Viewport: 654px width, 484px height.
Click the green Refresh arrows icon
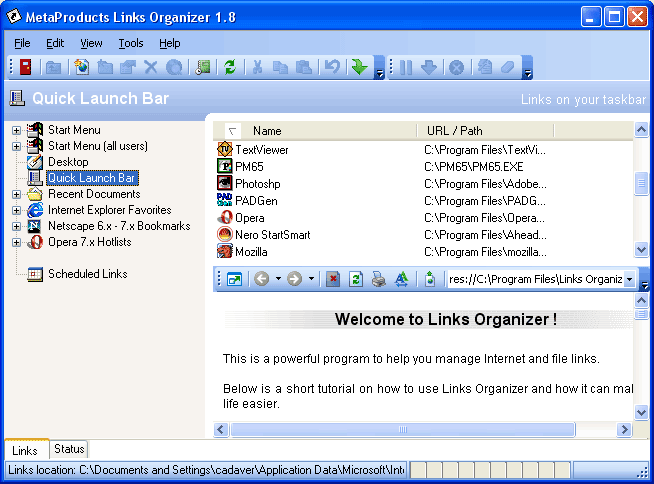point(230,67)
